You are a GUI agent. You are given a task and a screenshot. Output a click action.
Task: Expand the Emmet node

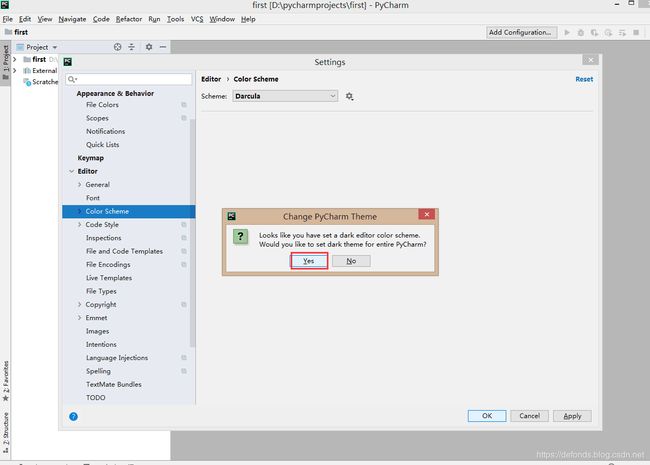click(79, 318)
